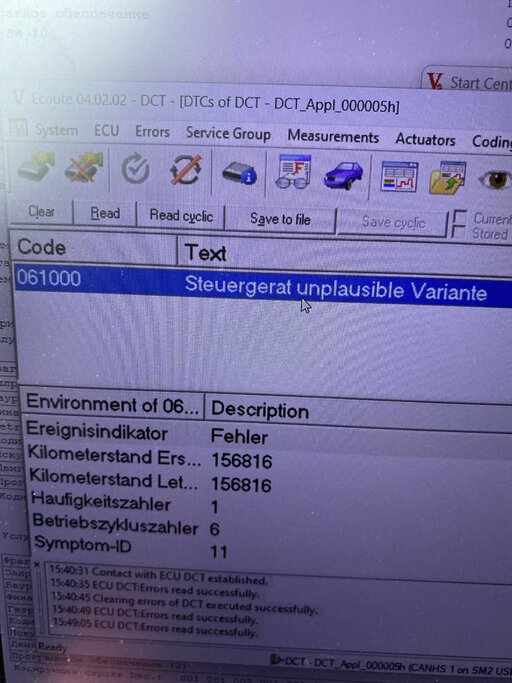Click the connect to ECU toolbar icon
Screen dimensions: 512x683
click(37, 167)
